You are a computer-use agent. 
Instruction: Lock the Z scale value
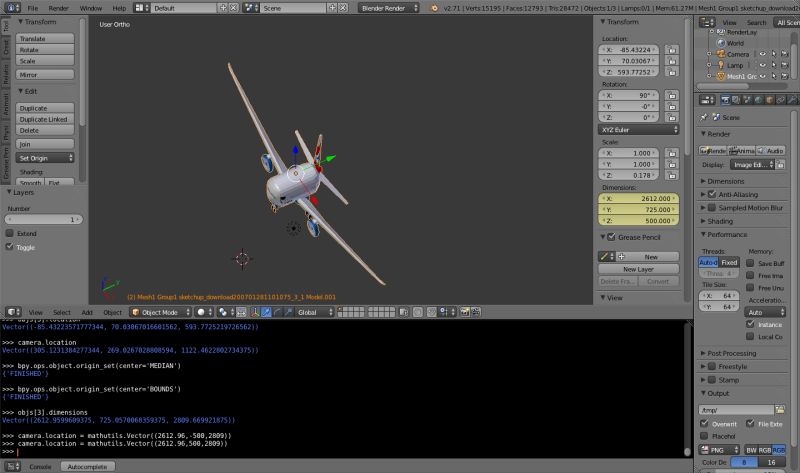672,175
